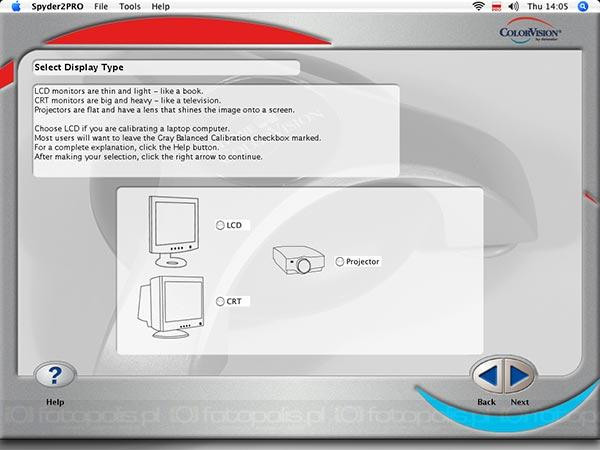Open the Tools menu
Viewport: 600px width, 450px height.
click(130, 7)
